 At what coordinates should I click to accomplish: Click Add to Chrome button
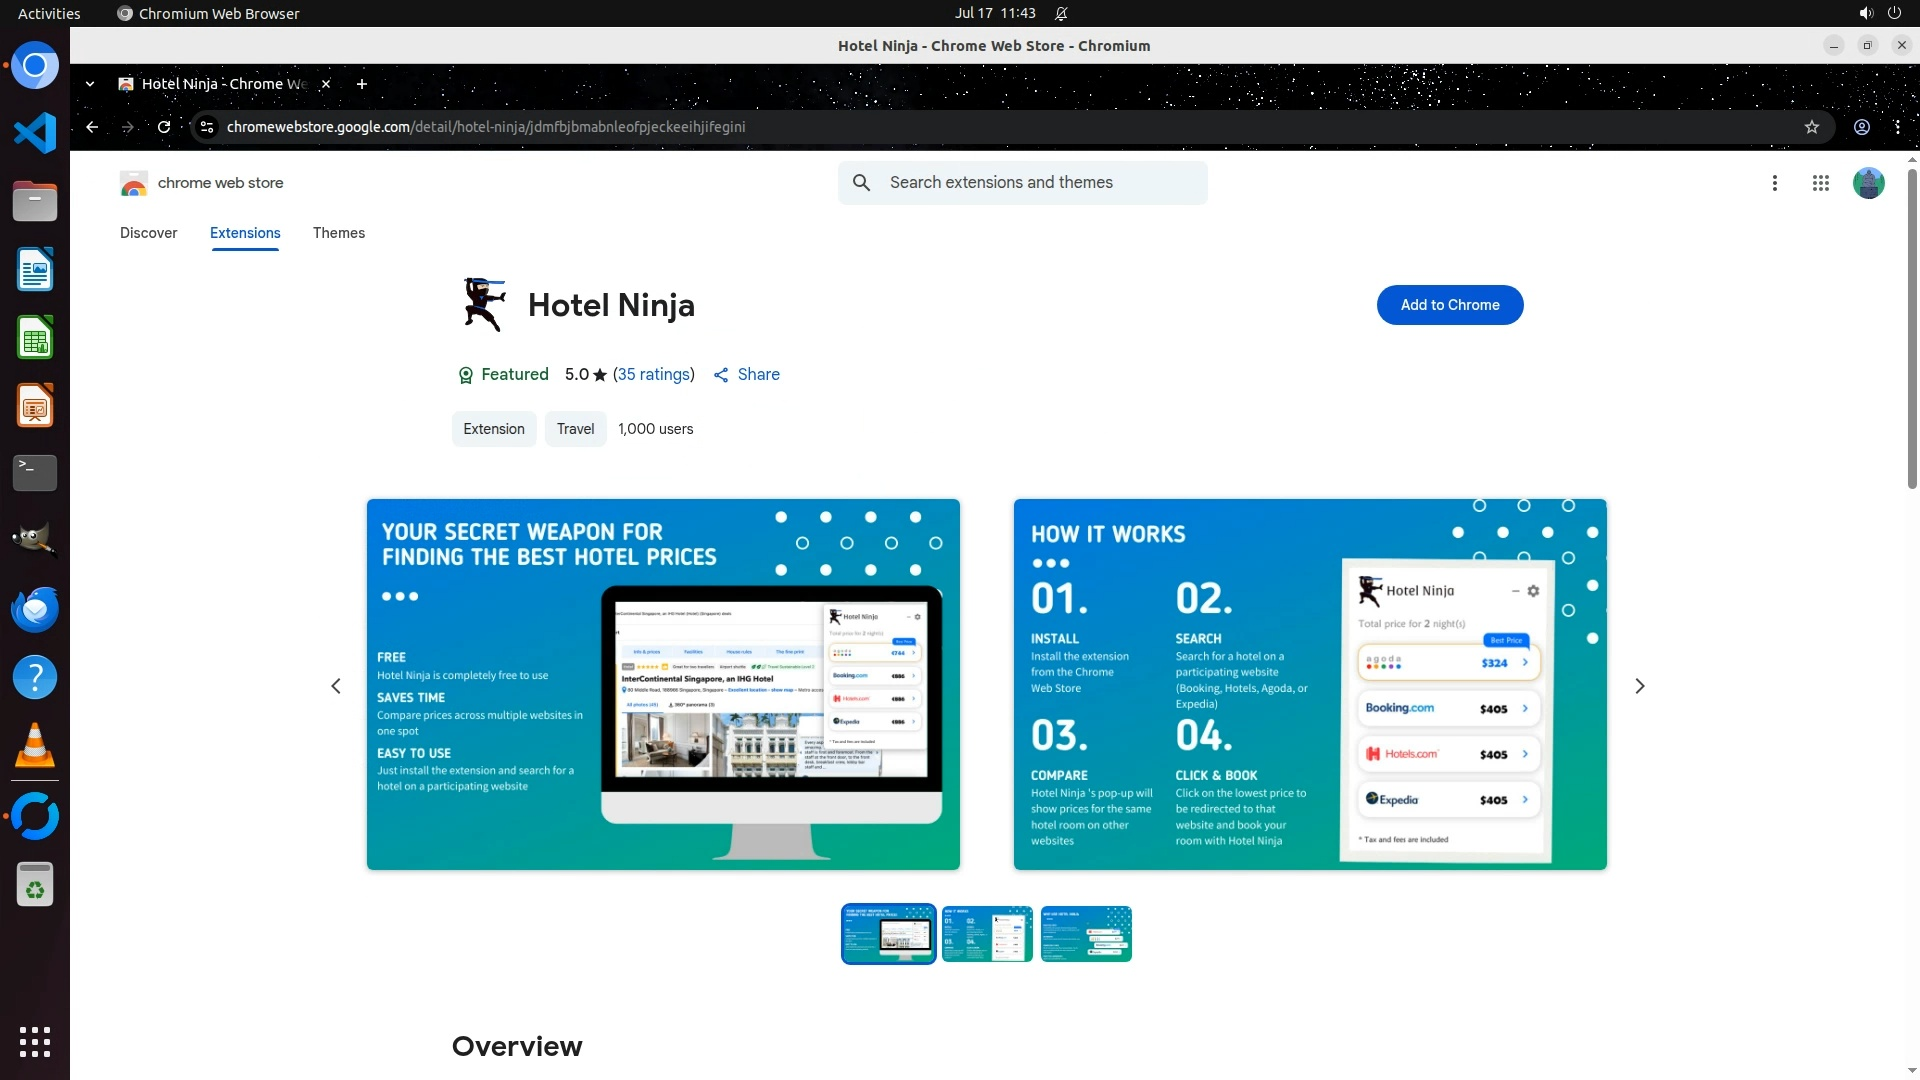(1449, 305)
